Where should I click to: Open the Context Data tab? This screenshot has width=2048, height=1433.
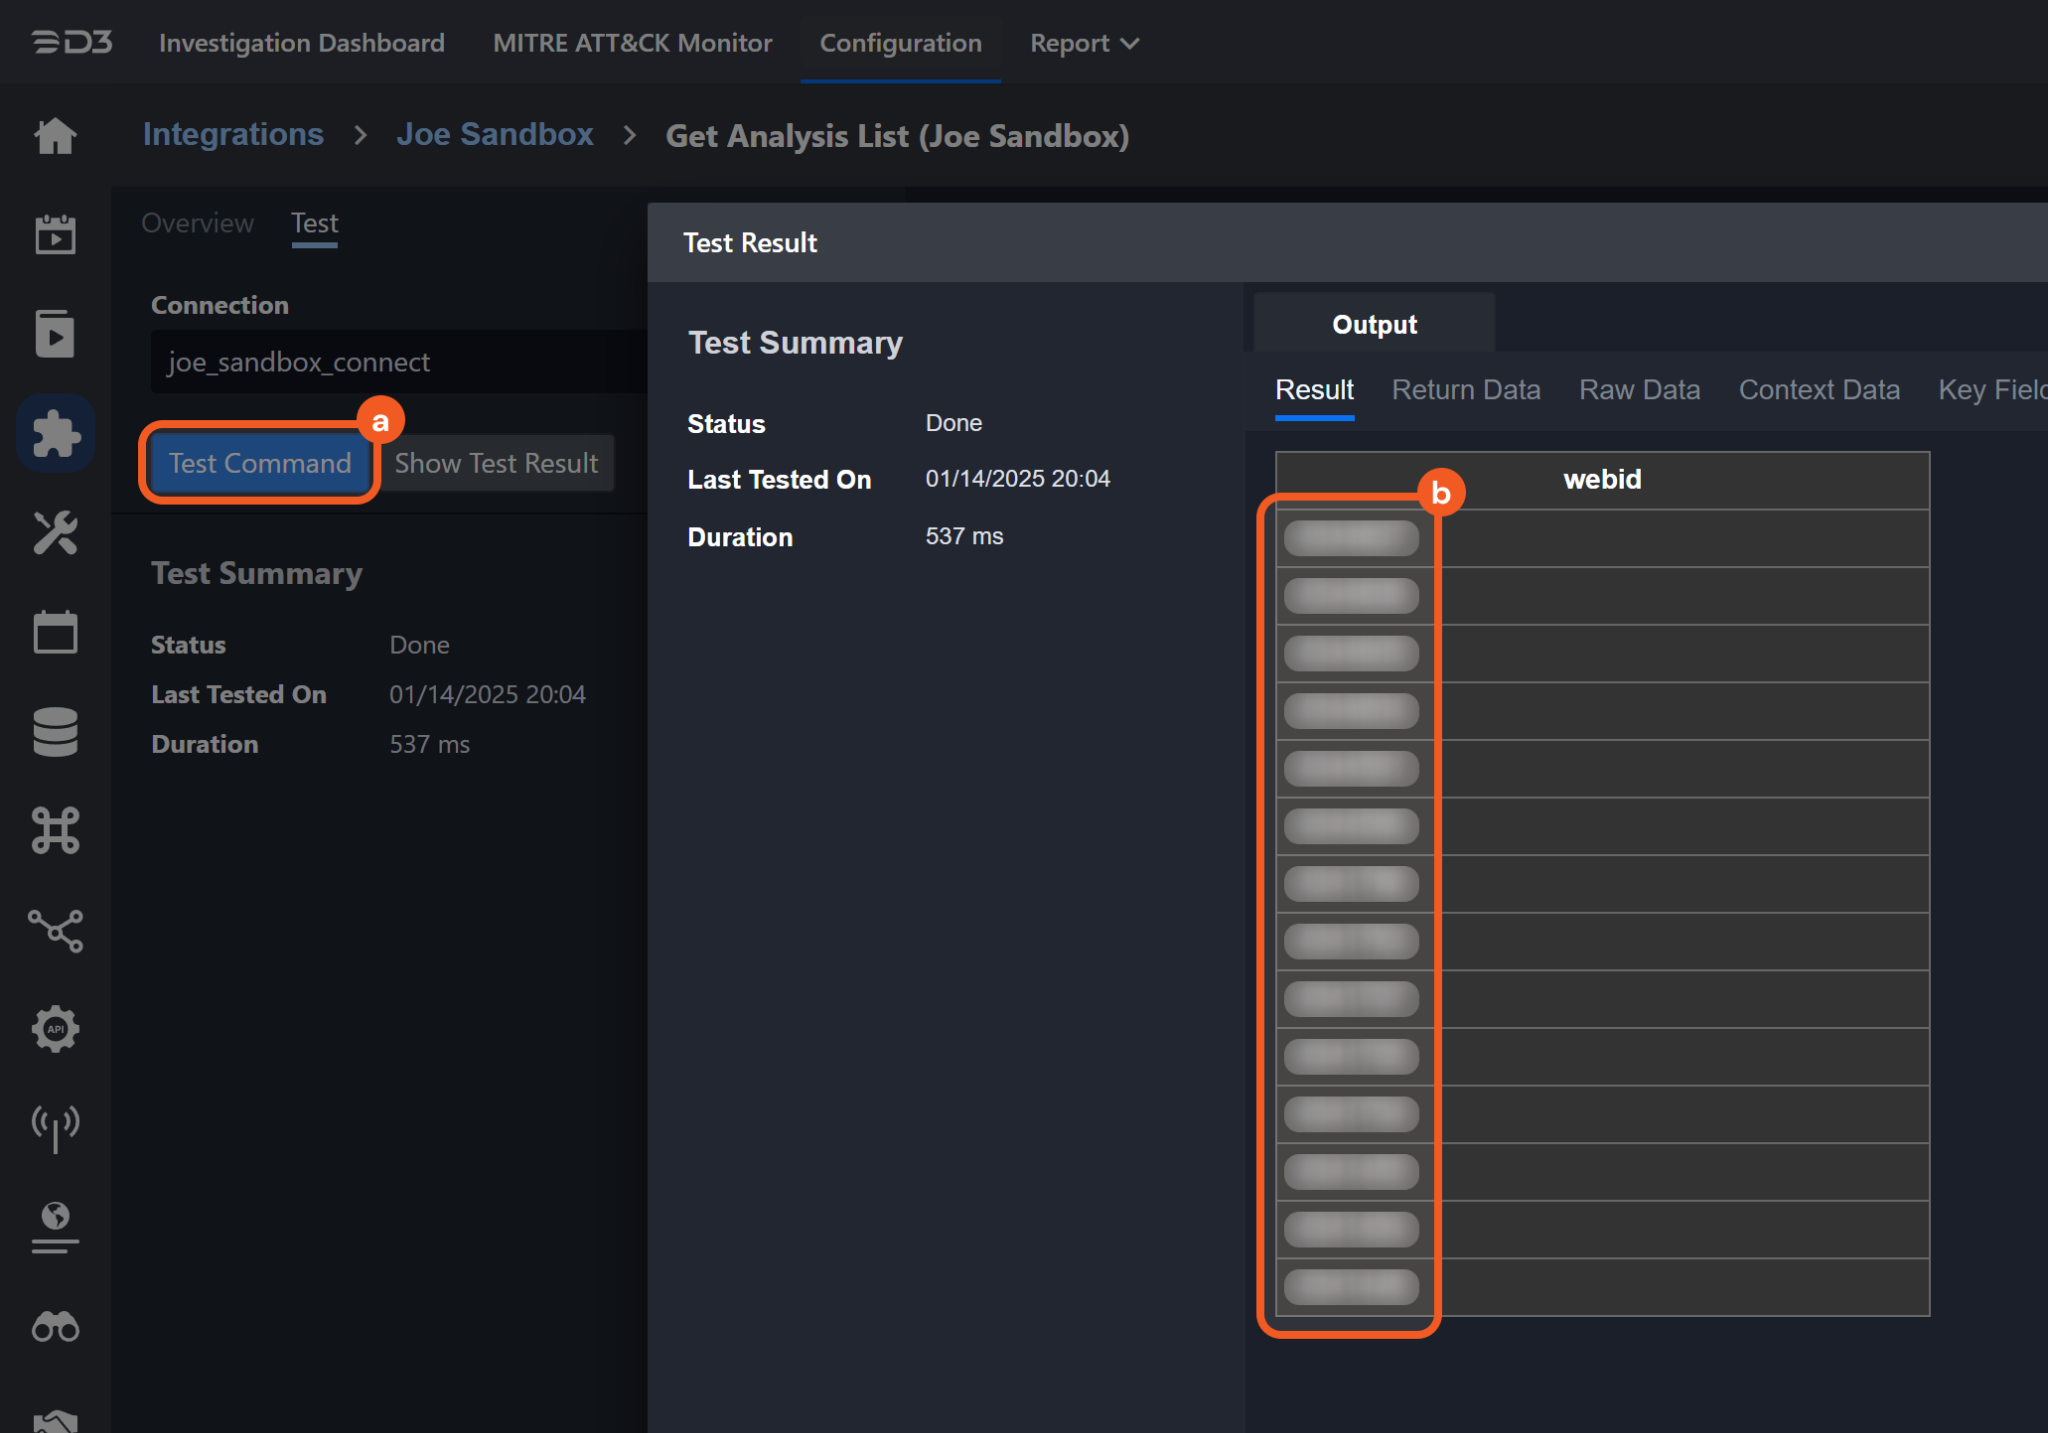(1818, 390)
